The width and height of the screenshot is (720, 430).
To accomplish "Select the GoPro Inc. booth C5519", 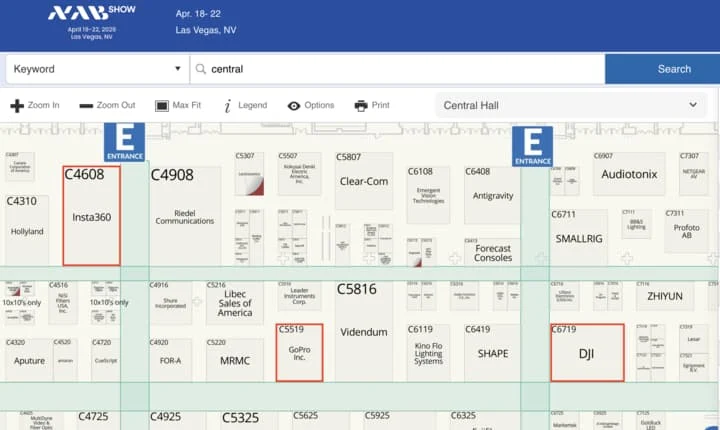I will (x=299, y=353).
